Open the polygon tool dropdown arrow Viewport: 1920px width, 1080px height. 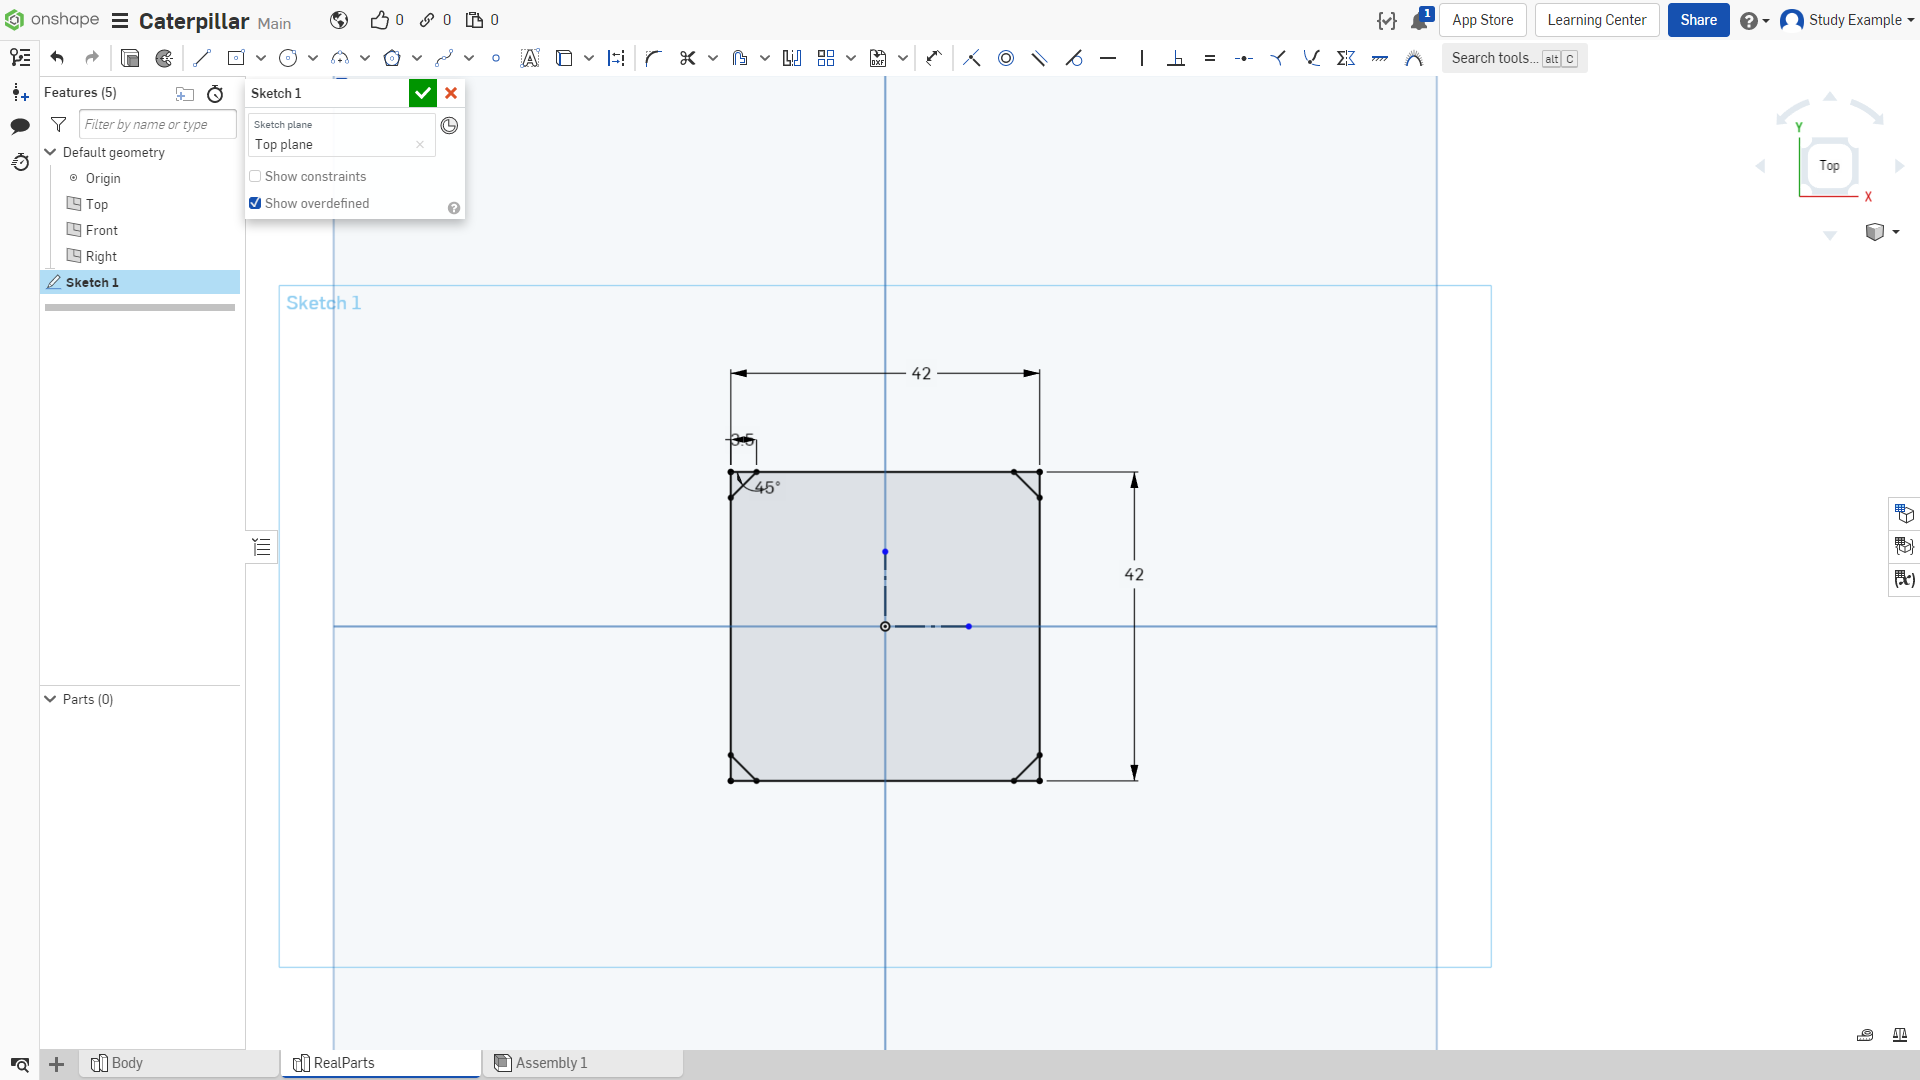(x=417, y=58)
